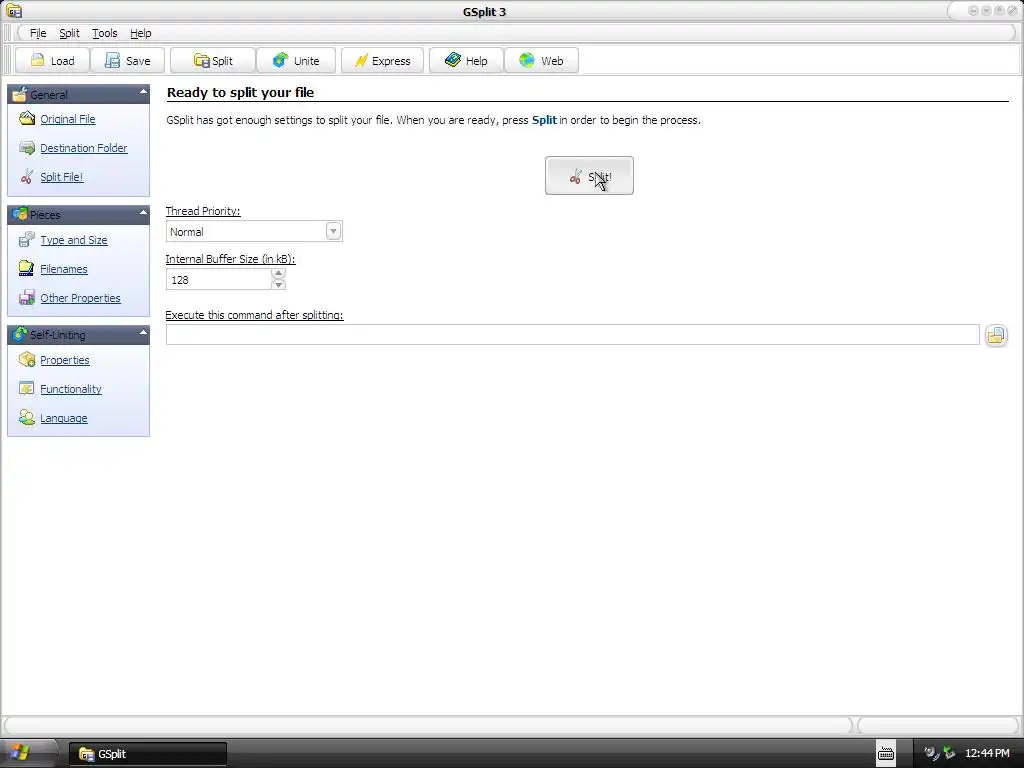Click the Original File icon in sidebar

[x=27, y=118]
